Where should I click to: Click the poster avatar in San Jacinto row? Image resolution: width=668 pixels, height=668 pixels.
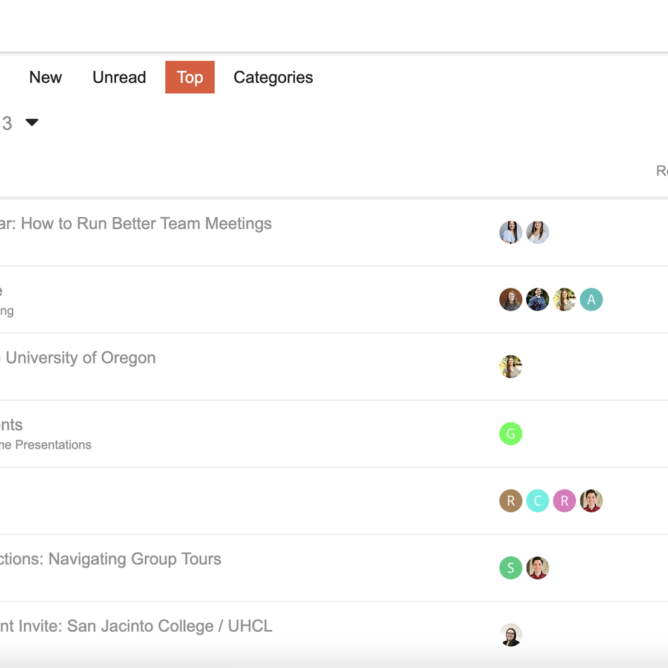511,635
